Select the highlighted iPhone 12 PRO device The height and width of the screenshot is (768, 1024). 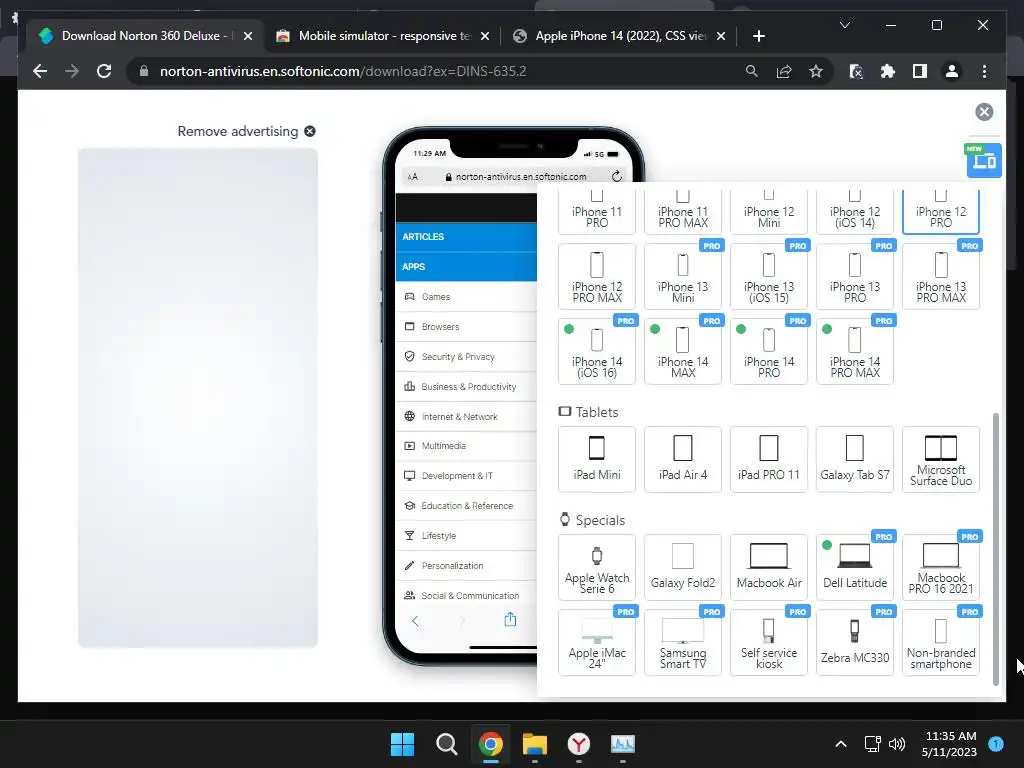(x=940, y=212)
